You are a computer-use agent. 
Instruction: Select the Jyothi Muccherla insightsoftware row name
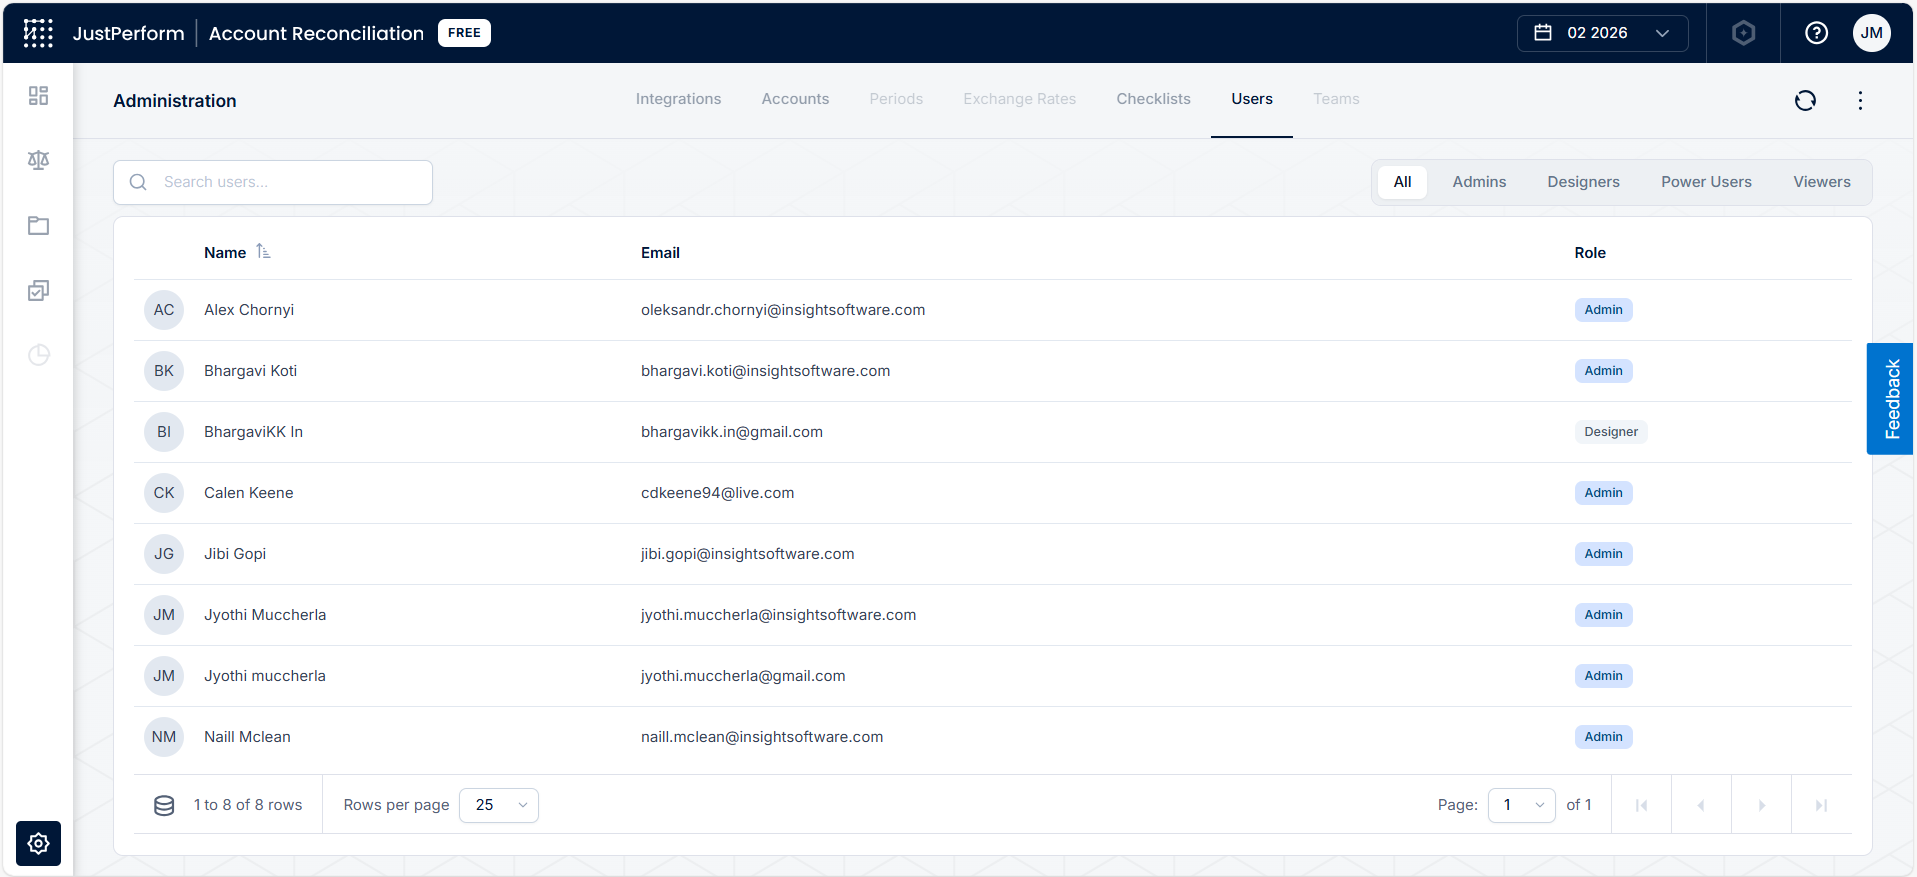265,615
